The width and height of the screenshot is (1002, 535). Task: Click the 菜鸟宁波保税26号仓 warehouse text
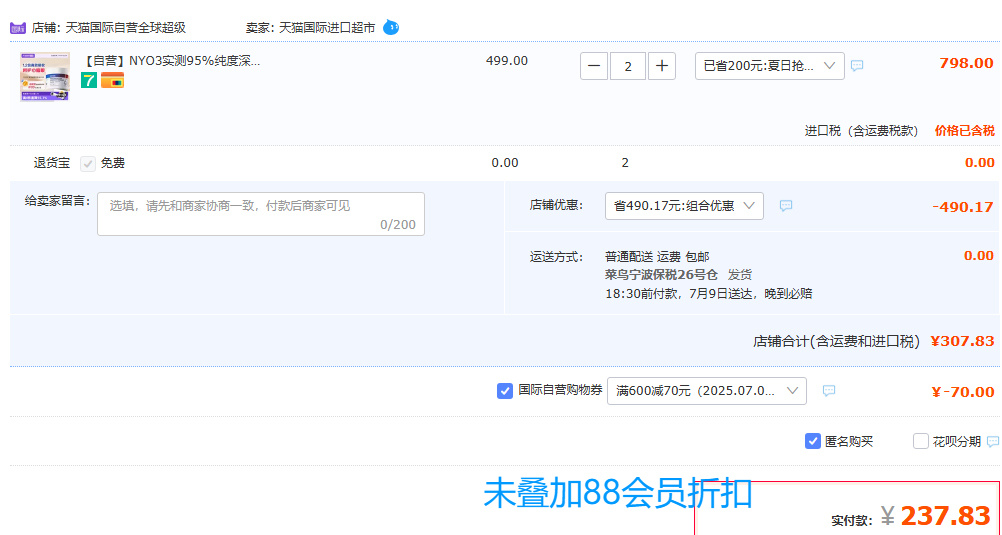tap(661, 275)
